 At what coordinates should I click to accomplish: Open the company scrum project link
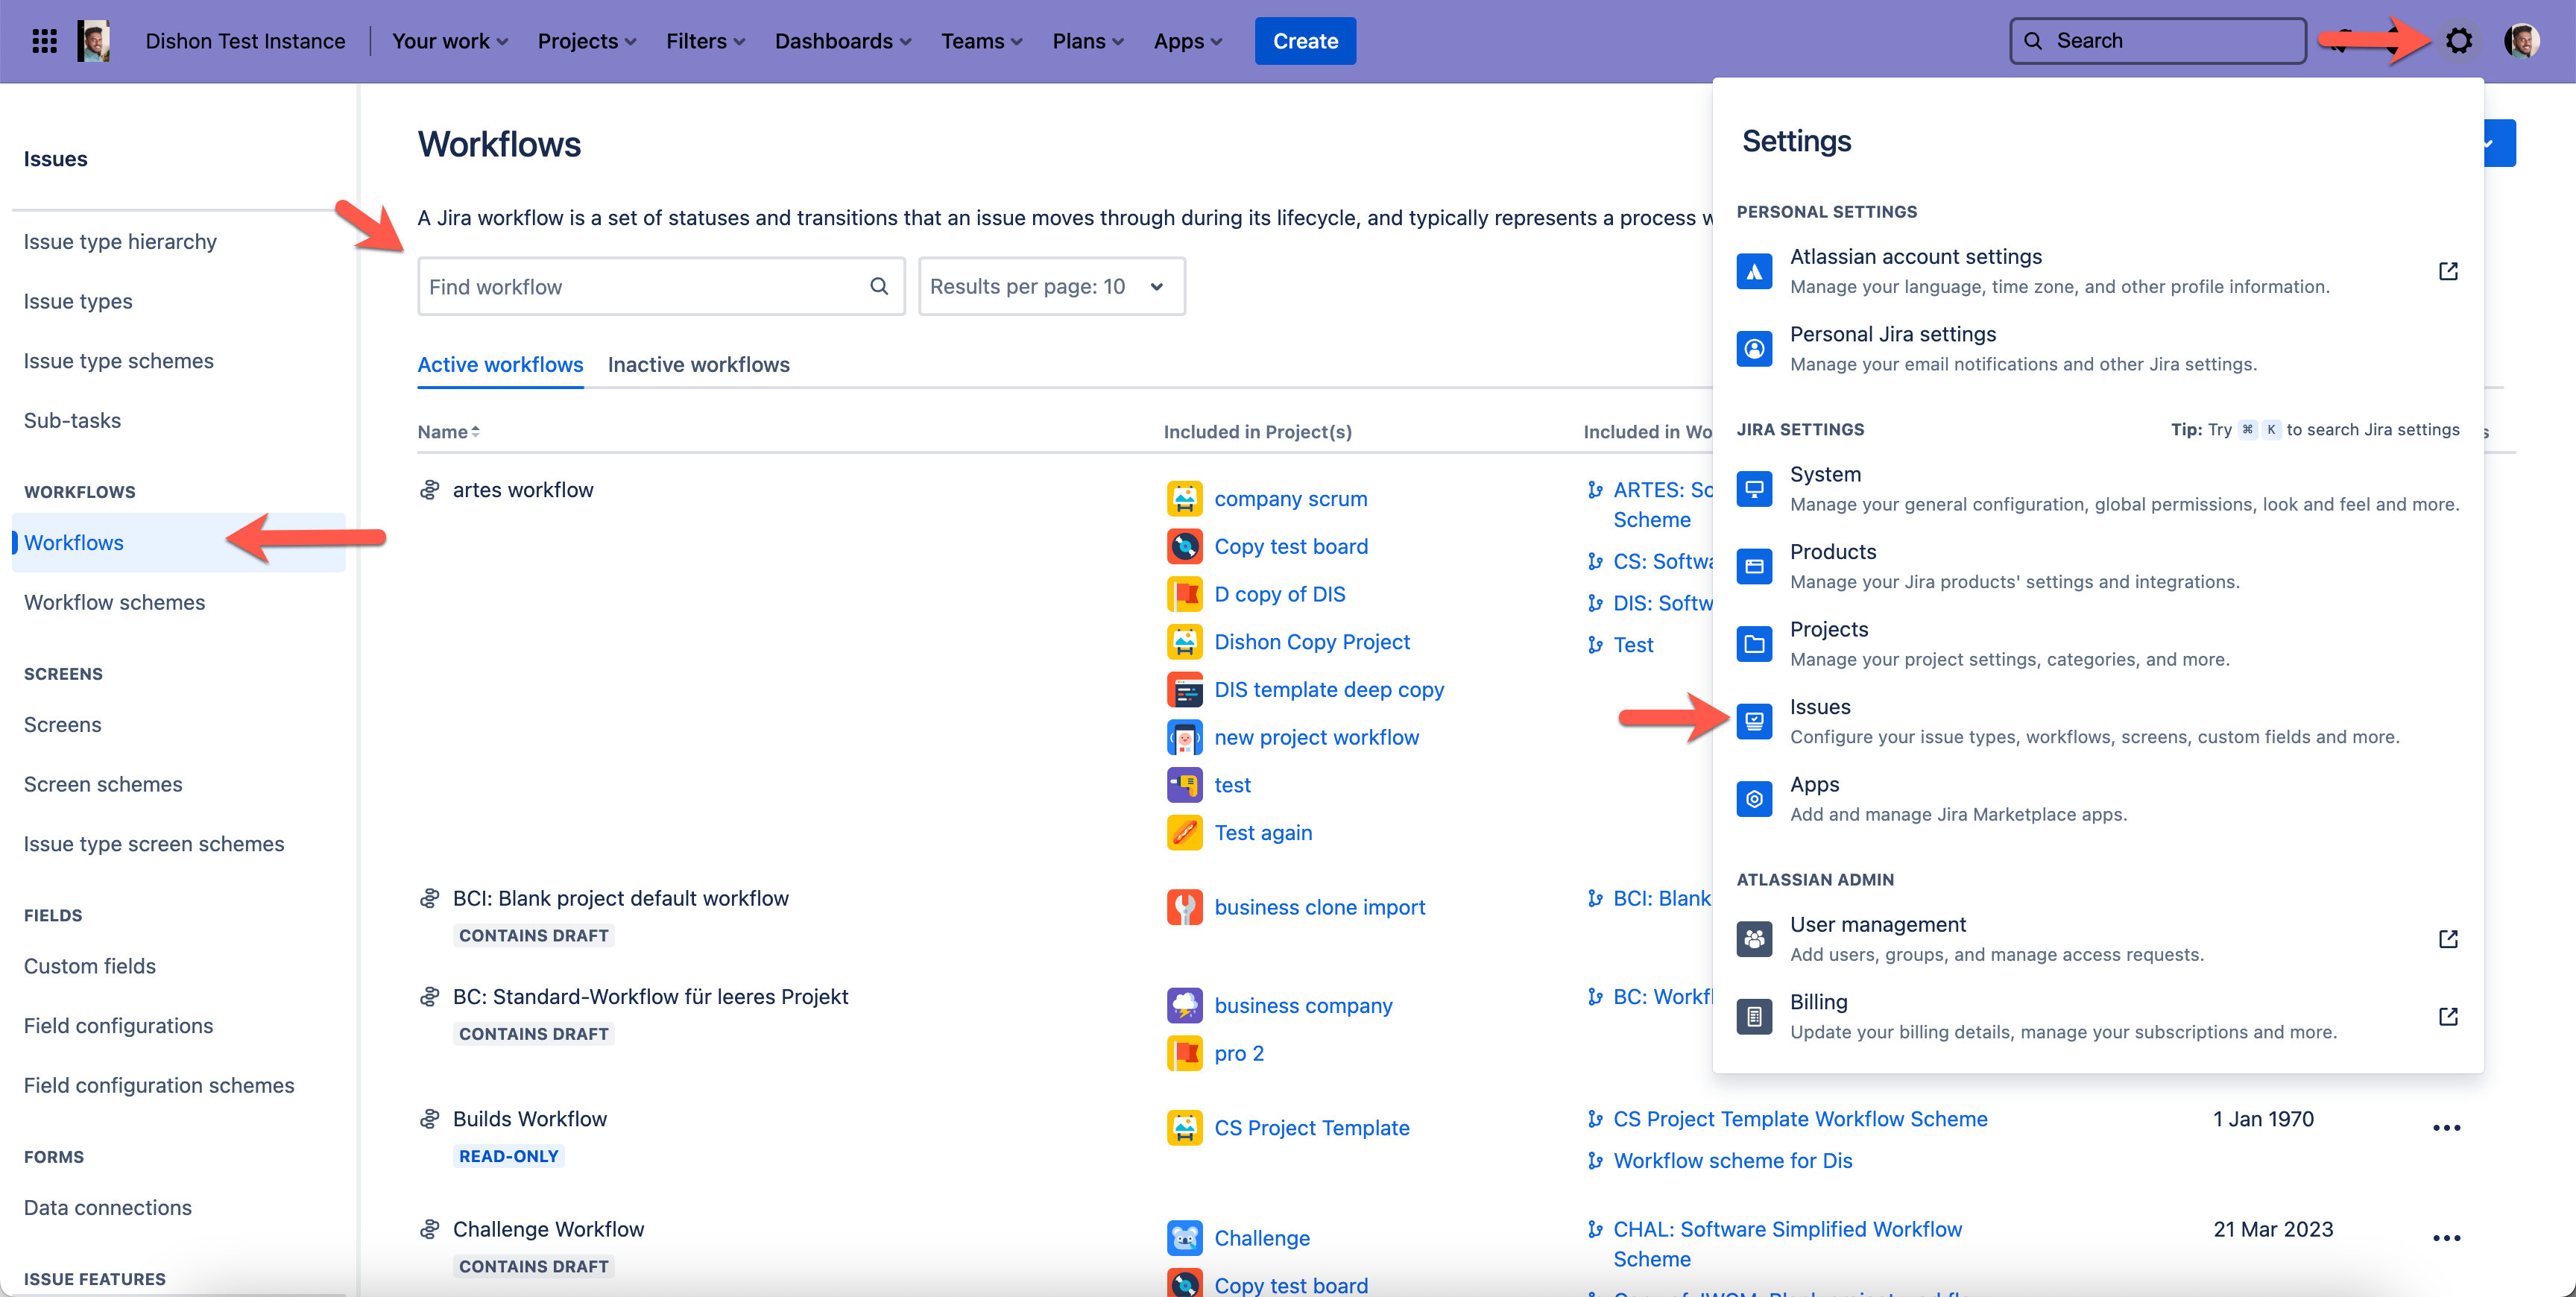tap(1290, 498)
